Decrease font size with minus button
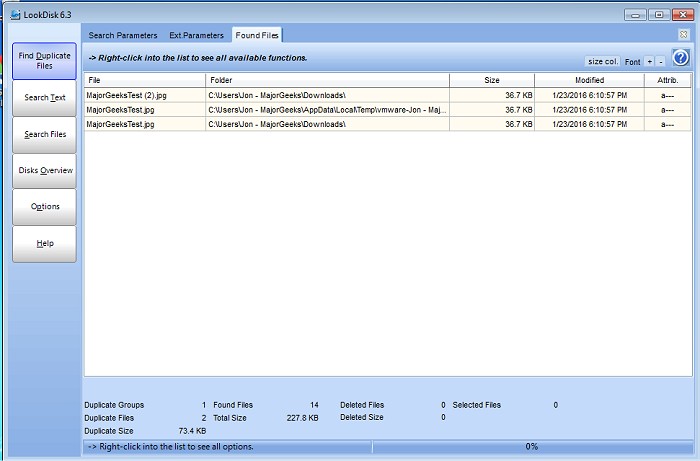Screen dimensions: 700x461 tap(660, 62)
